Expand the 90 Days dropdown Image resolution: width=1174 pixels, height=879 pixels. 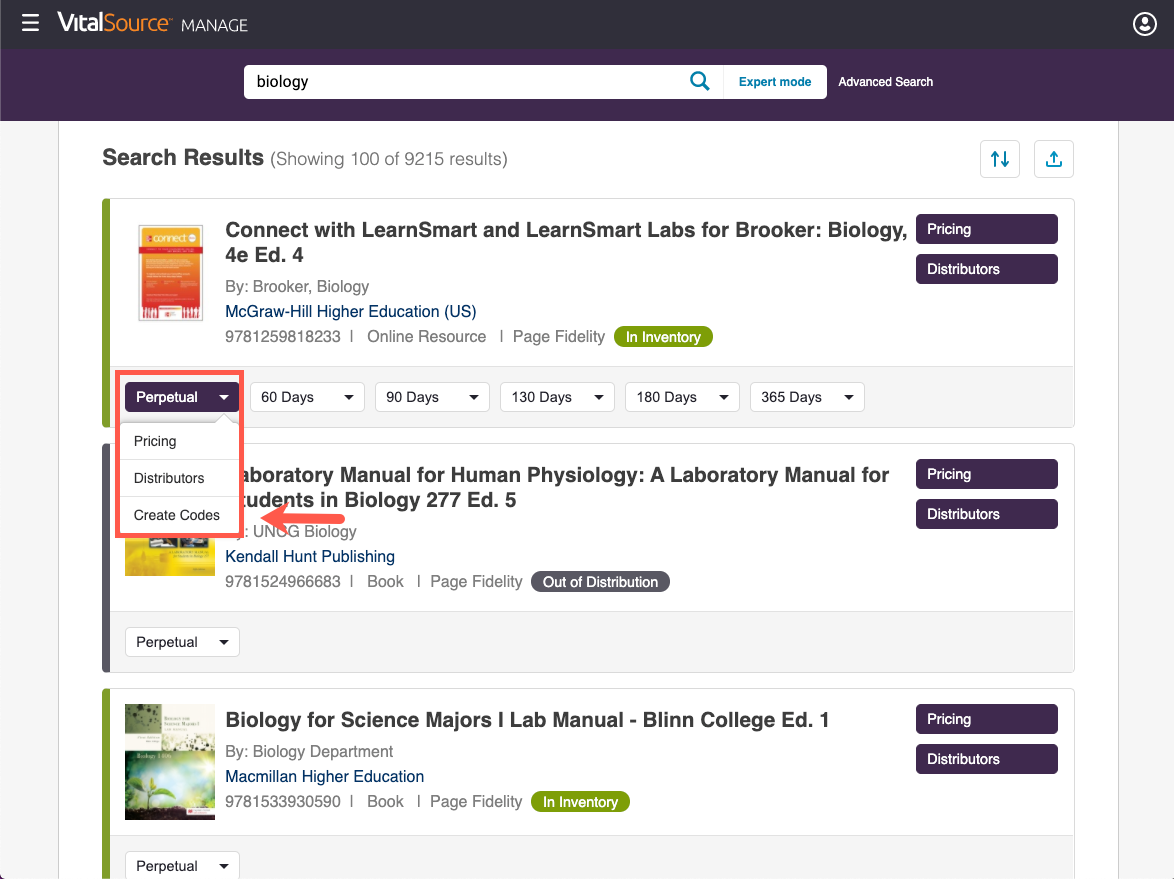pyautogui.click(x=432, y=397)
